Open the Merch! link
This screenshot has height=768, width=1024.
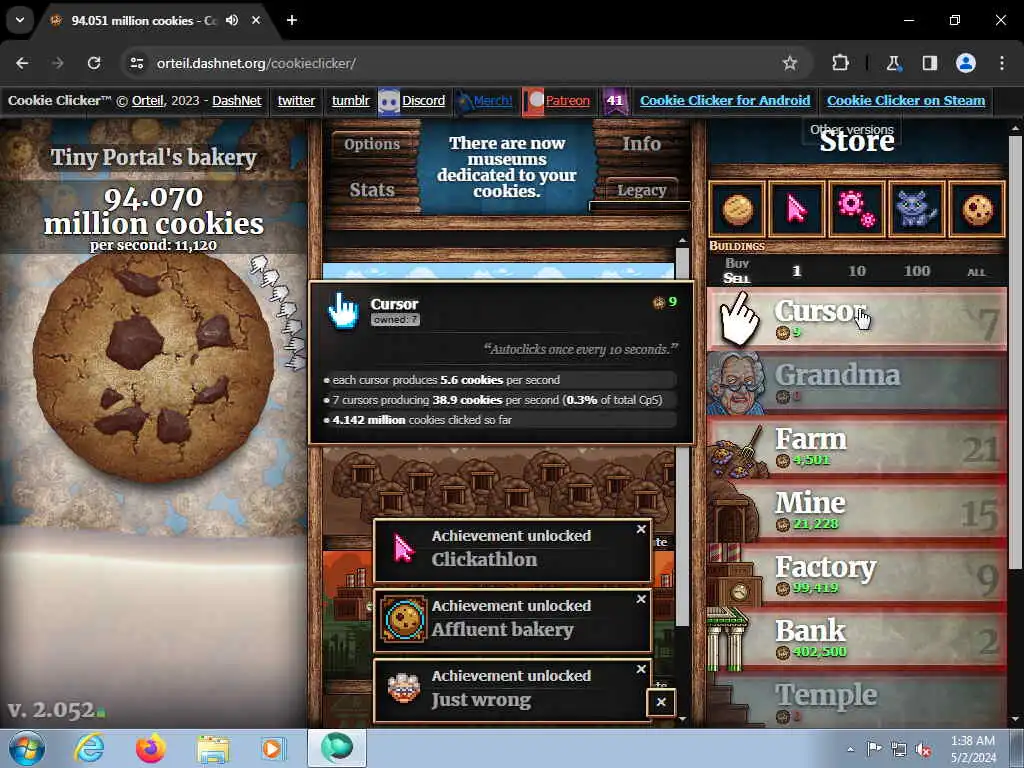[x=492, y=101]
